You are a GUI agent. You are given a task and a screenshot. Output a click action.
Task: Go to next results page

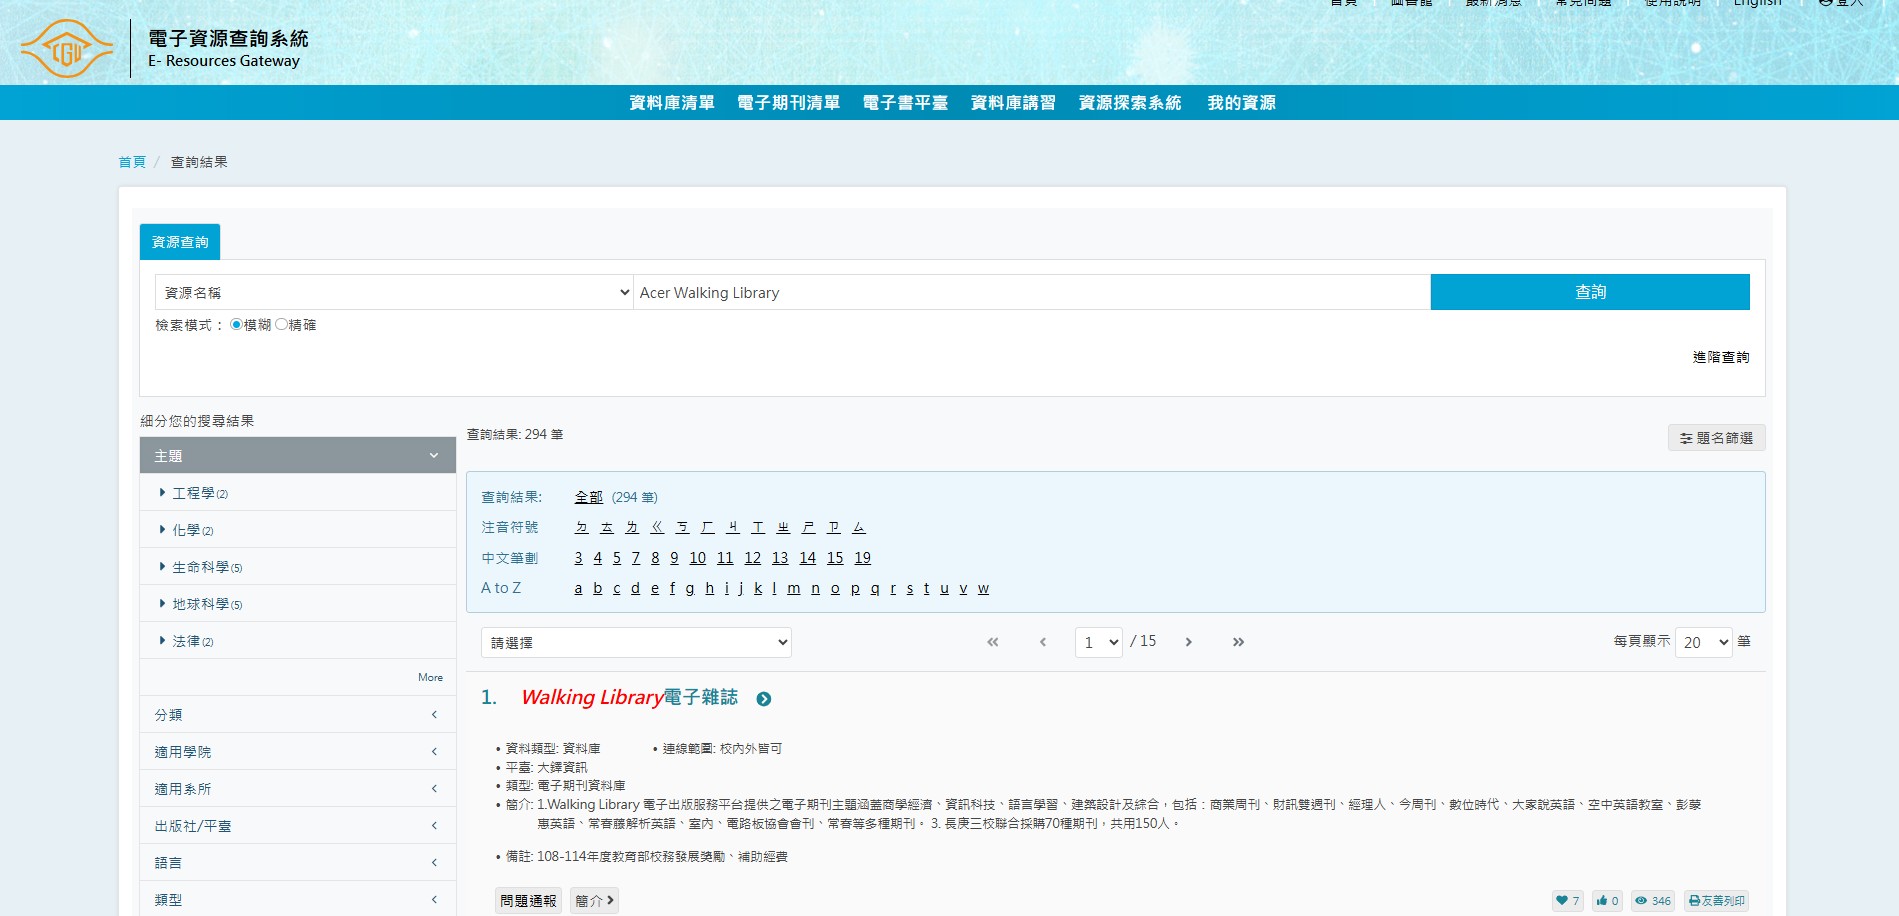[x=1188, y=642]
